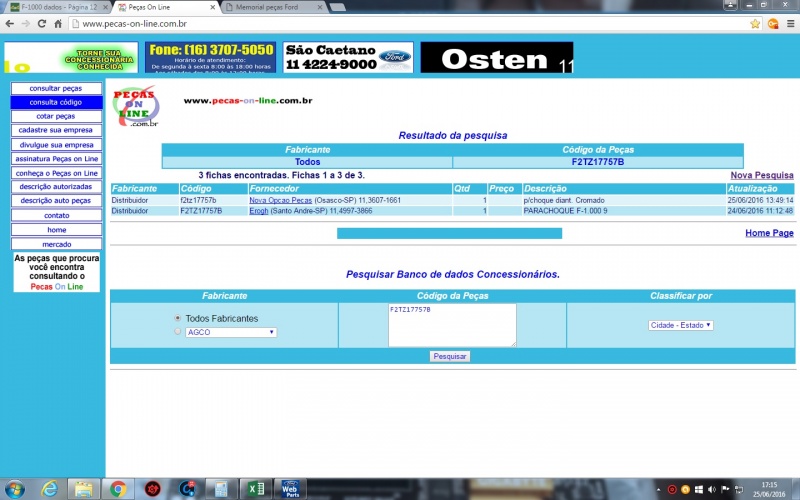Open the 'Cidade - Estado' sort dropdown
The width and height of the screenshot is (800, 500).
681,325
